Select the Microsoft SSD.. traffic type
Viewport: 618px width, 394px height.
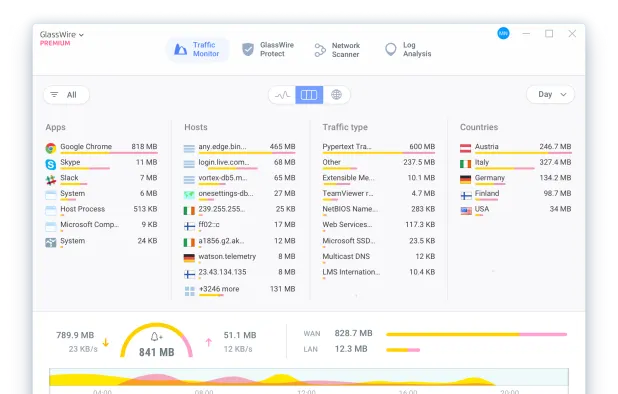coord(379,242)
